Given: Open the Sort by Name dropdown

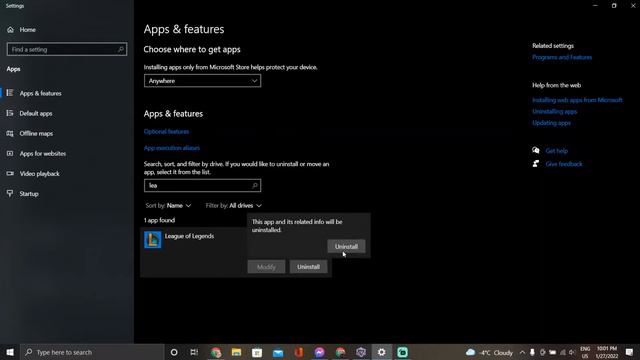Looking at the screenshot, I should pyautogui.click(x=168, y=205).
